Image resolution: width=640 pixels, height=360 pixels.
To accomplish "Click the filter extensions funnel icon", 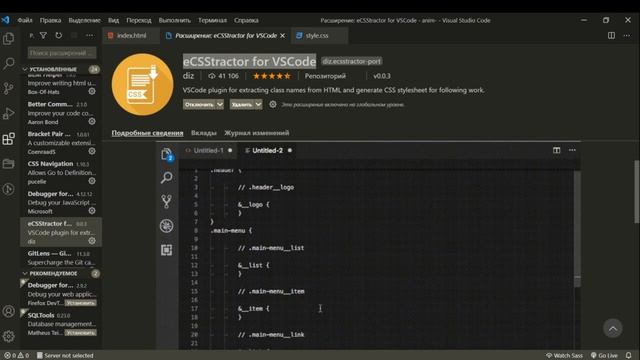I will click(x=43, y=36).
